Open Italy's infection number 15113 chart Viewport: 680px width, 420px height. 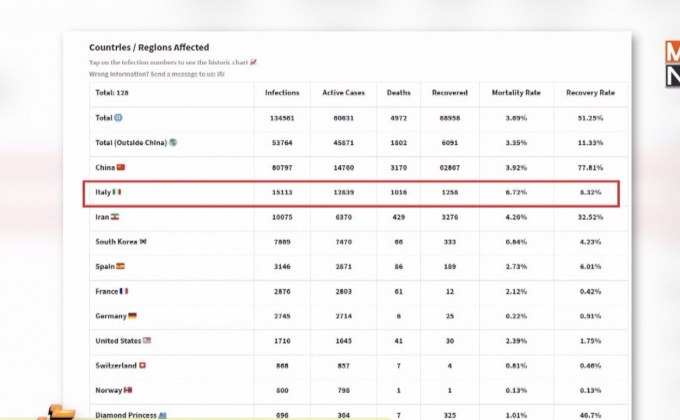point(282,191)
